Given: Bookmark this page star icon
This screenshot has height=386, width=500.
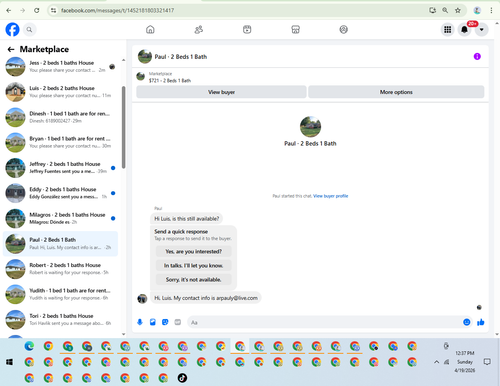Looking at the screenshot, I should [458, 10].
